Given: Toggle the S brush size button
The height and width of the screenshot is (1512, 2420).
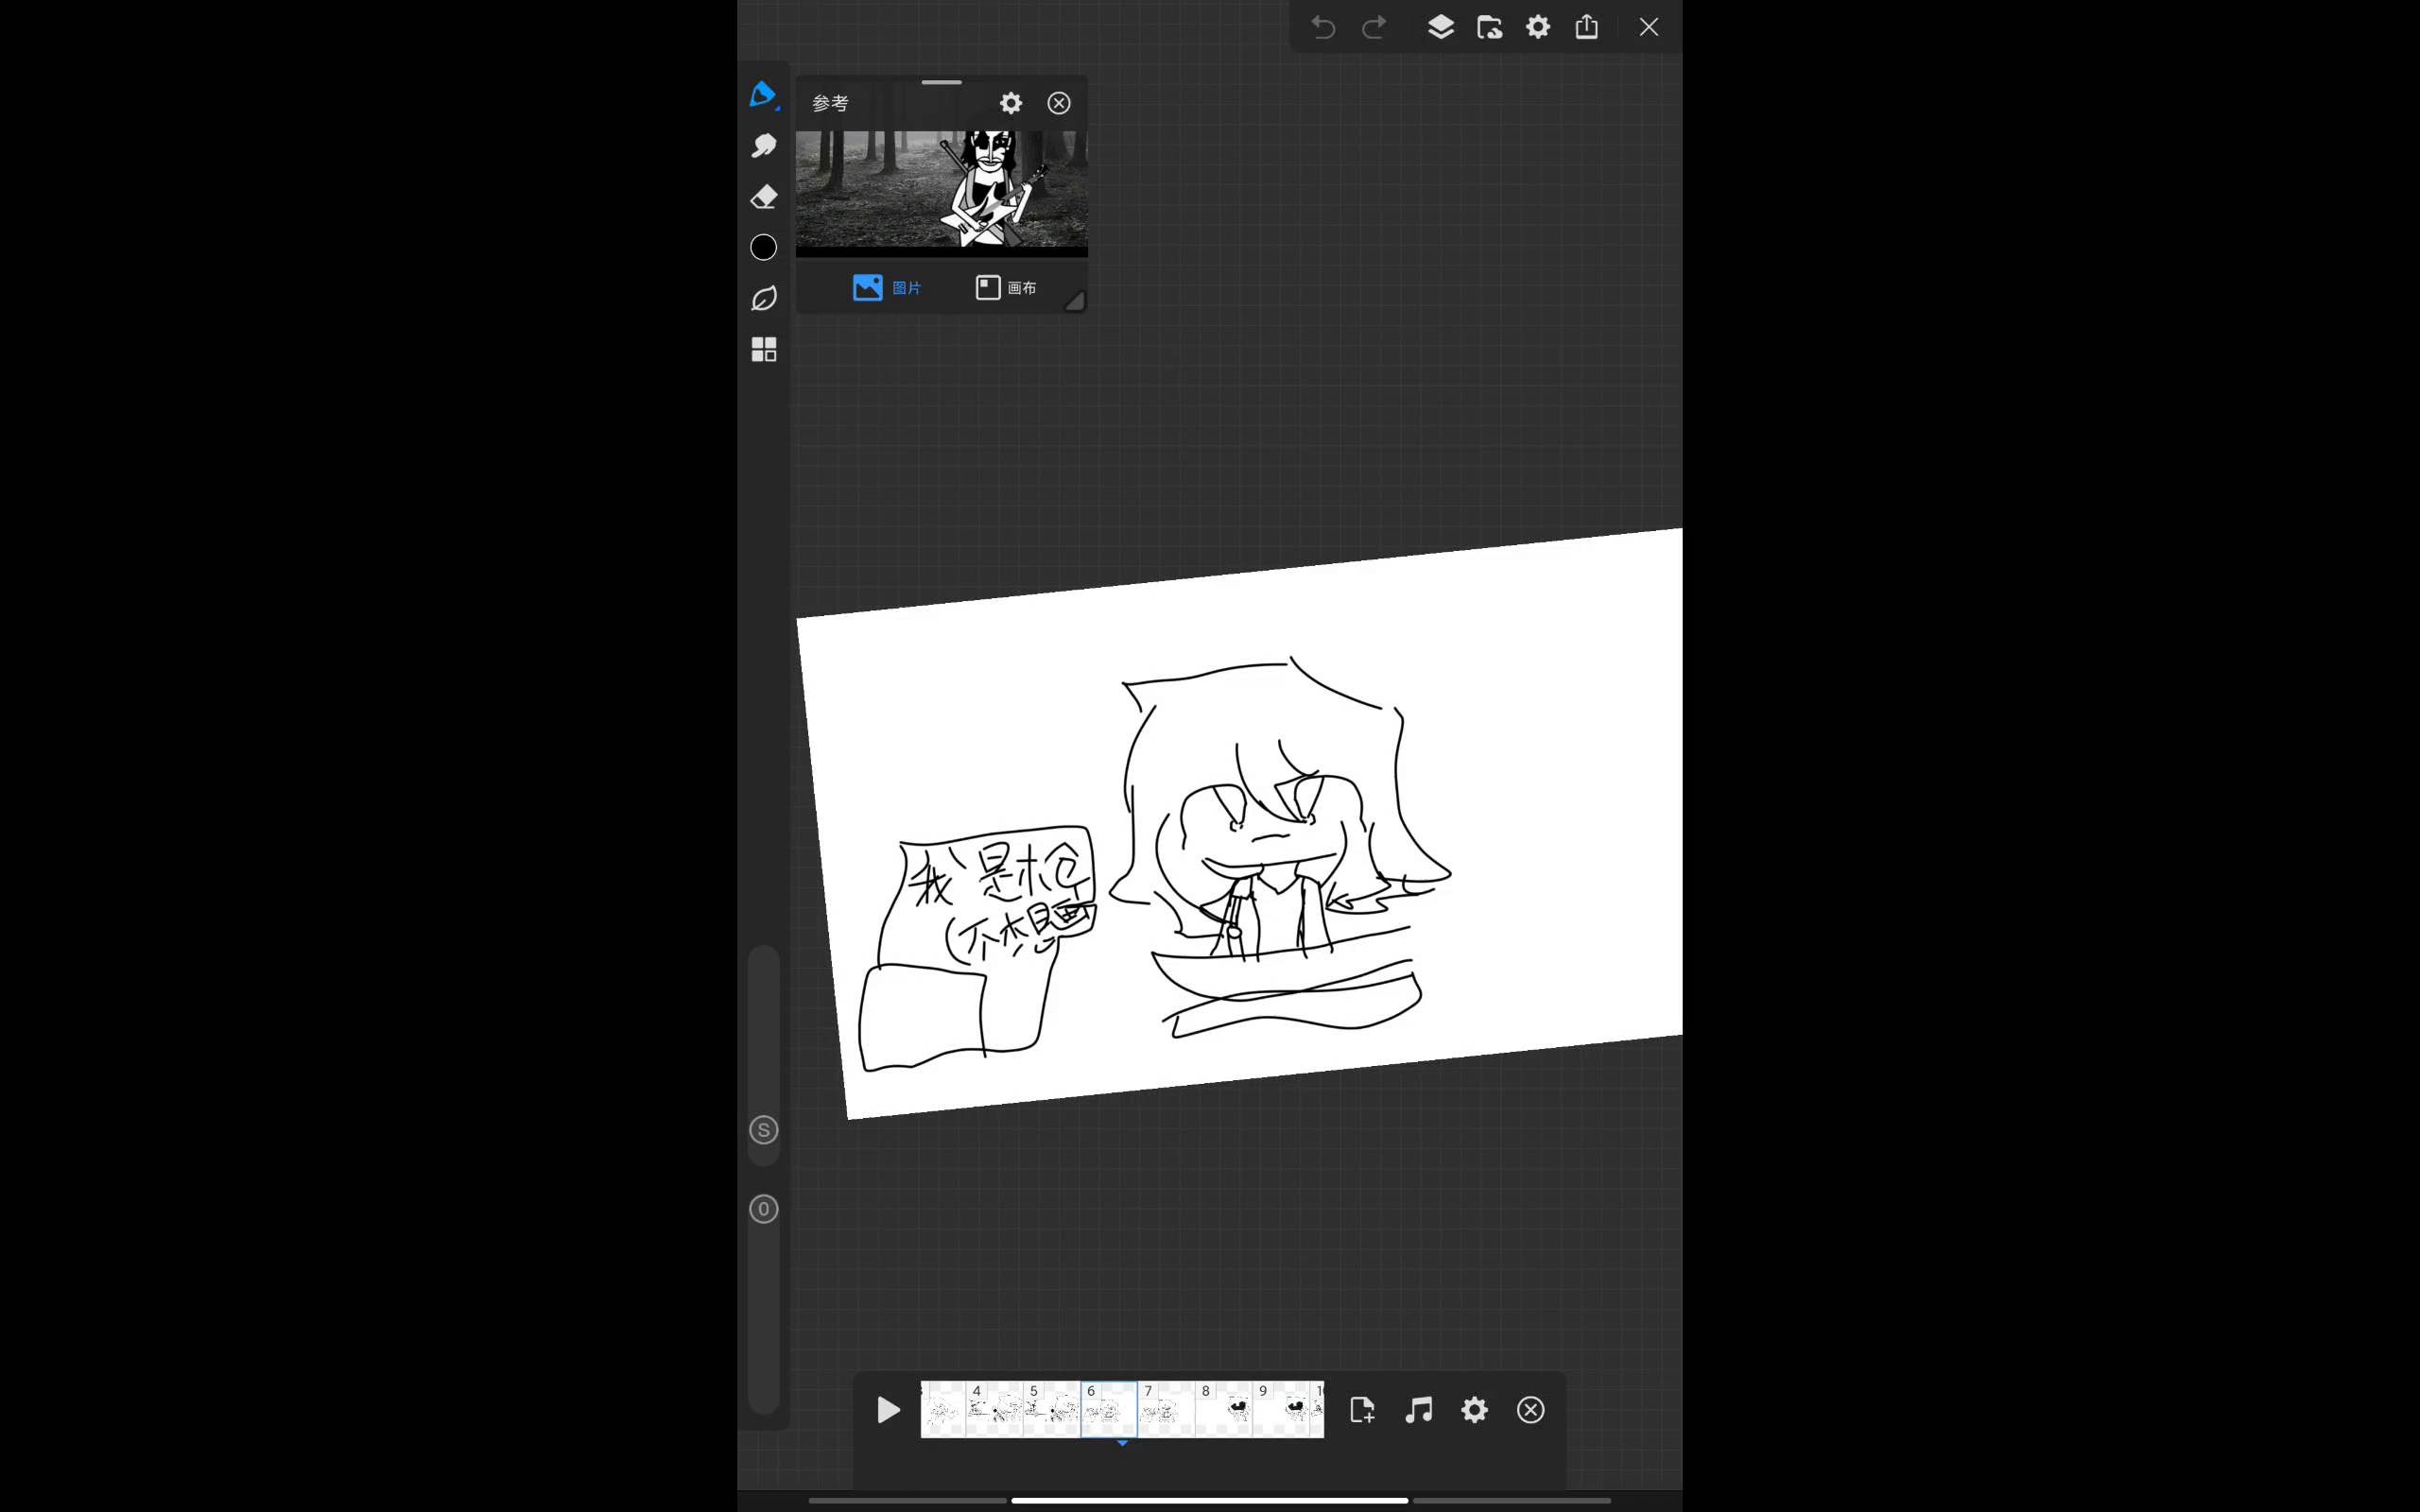Looking at the screenshot, I should pyautogui.click(x=763, y=1130).
